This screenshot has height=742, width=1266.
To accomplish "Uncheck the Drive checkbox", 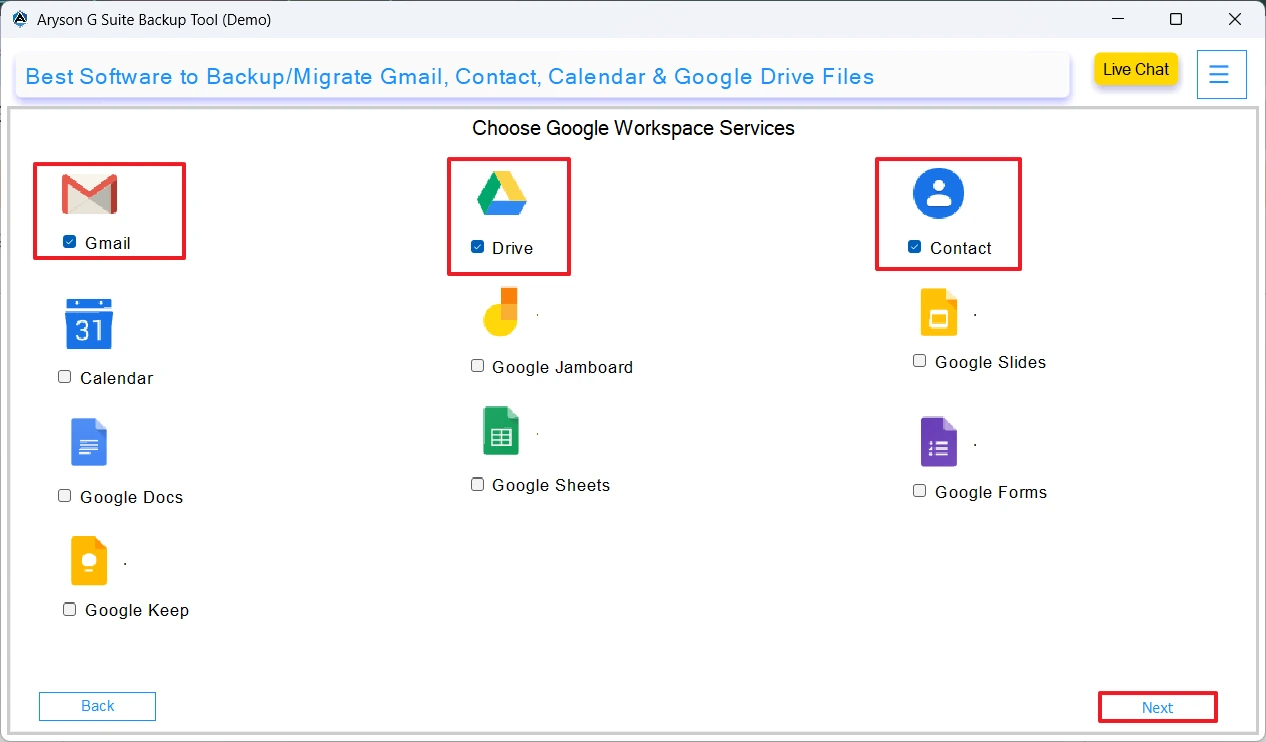I will pyautogui.click(x=477, y=247).
